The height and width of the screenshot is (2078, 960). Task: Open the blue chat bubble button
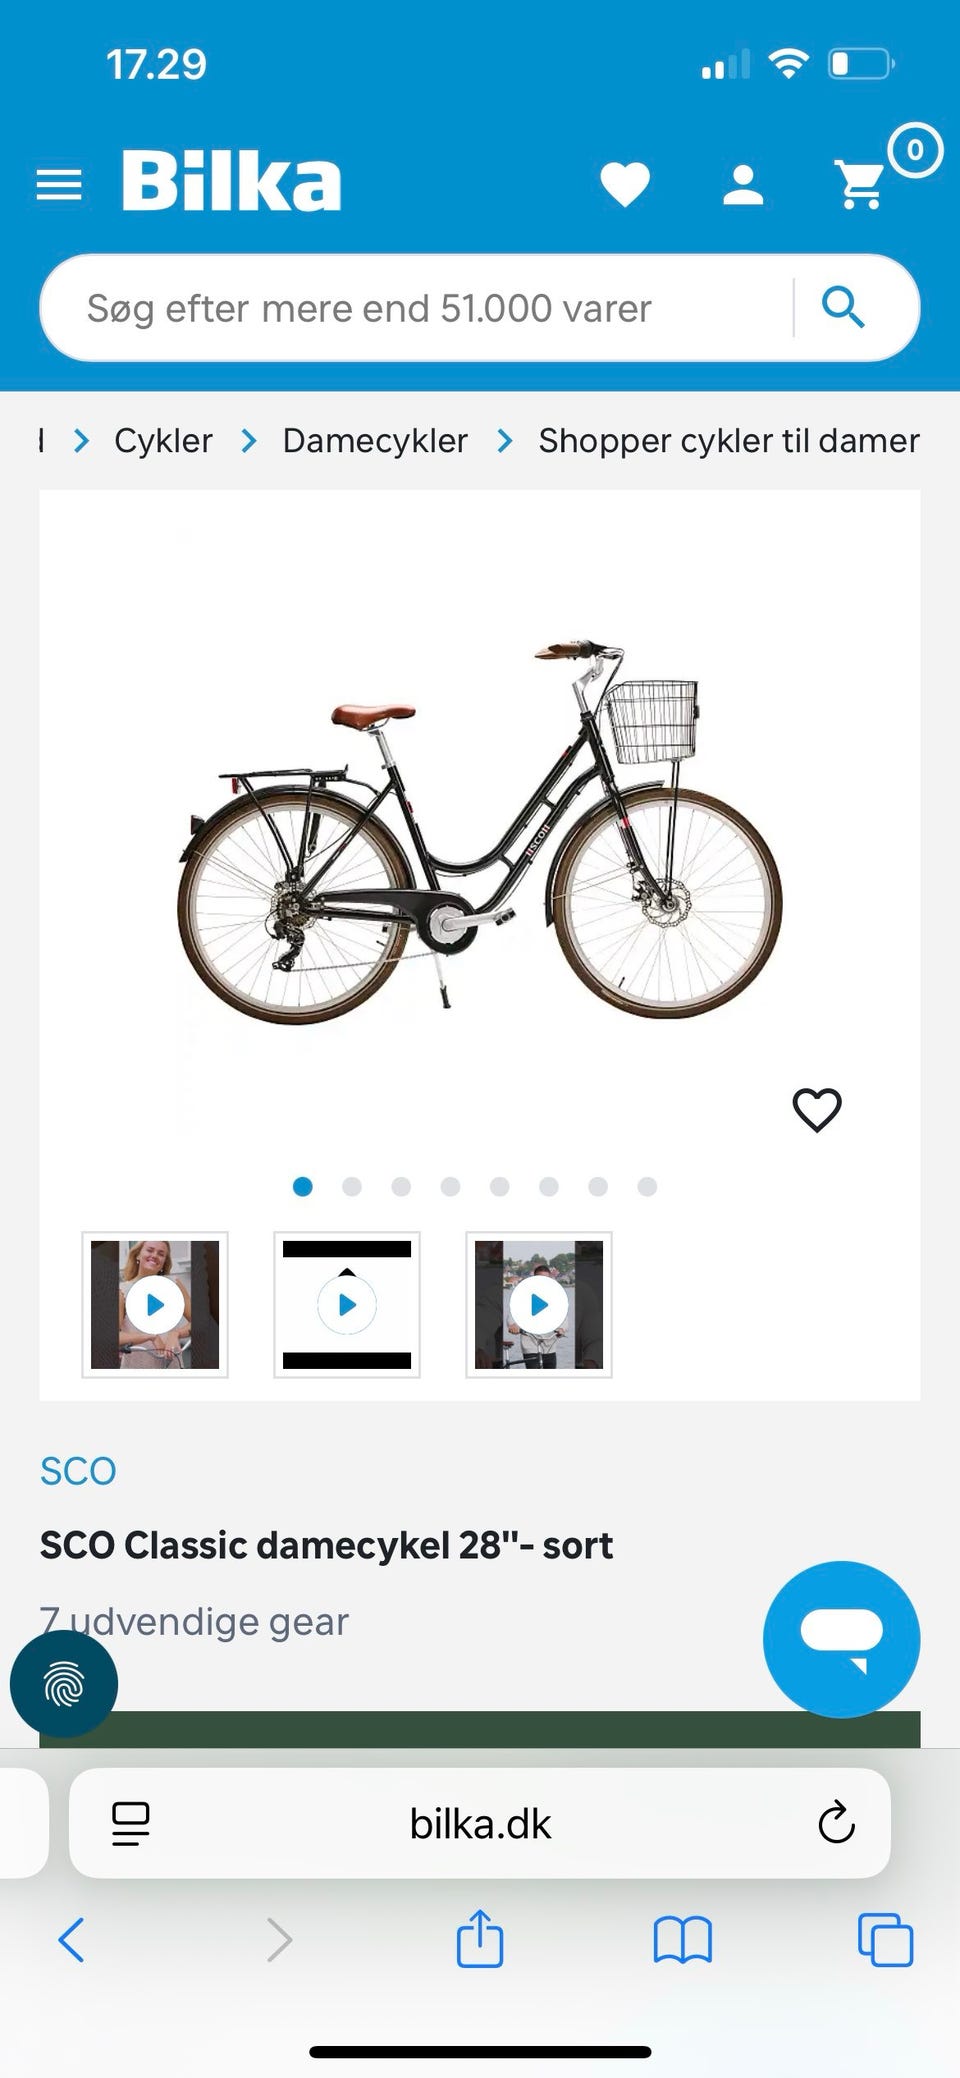tap(841, 1639)
